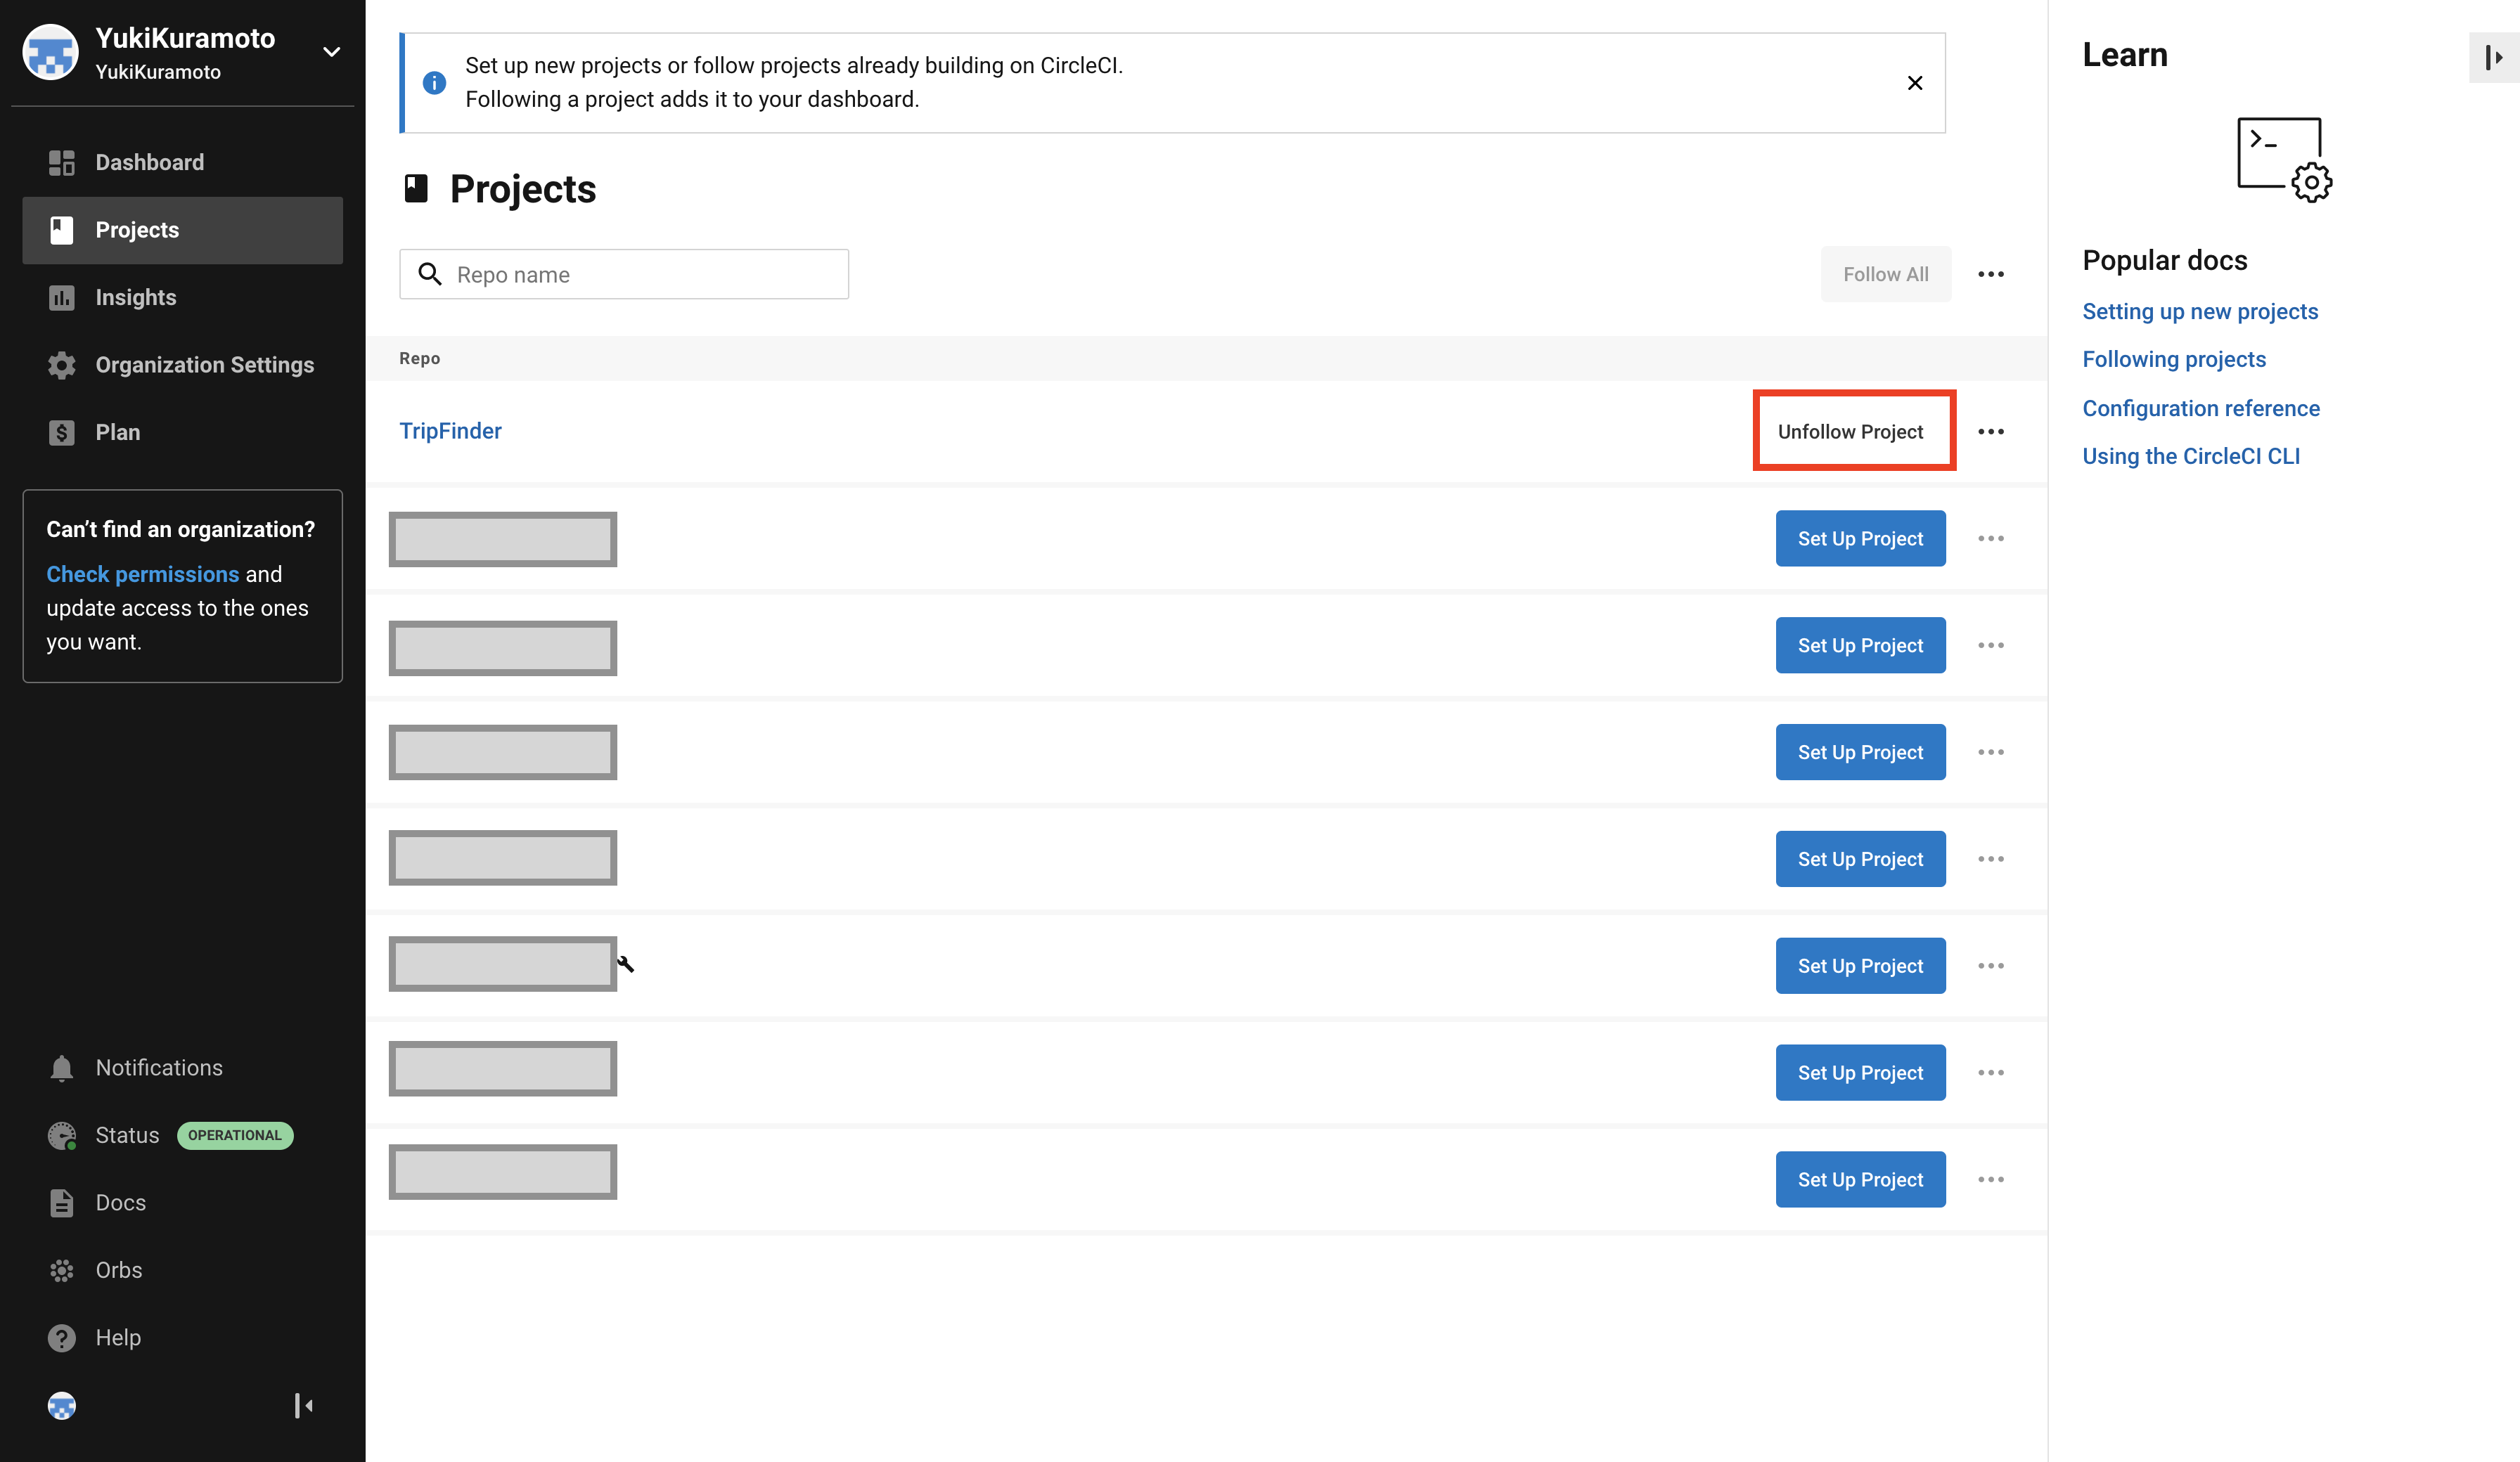
Task: Click the Organization Settings gear icon
Action: tap(62, 365)
